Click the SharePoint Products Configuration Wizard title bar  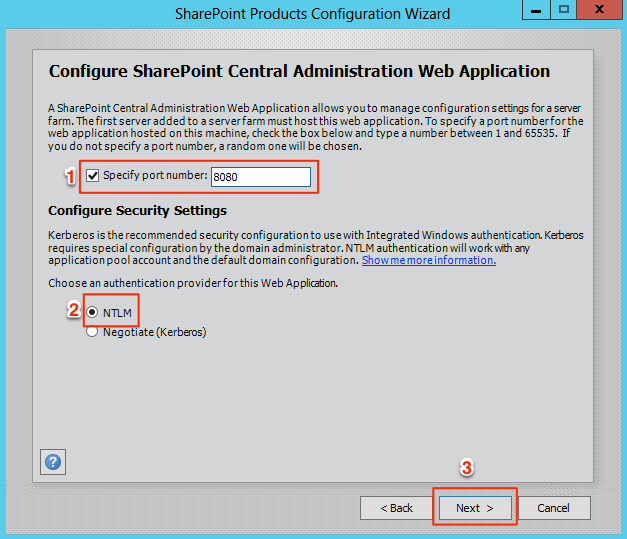click(312, 14)
